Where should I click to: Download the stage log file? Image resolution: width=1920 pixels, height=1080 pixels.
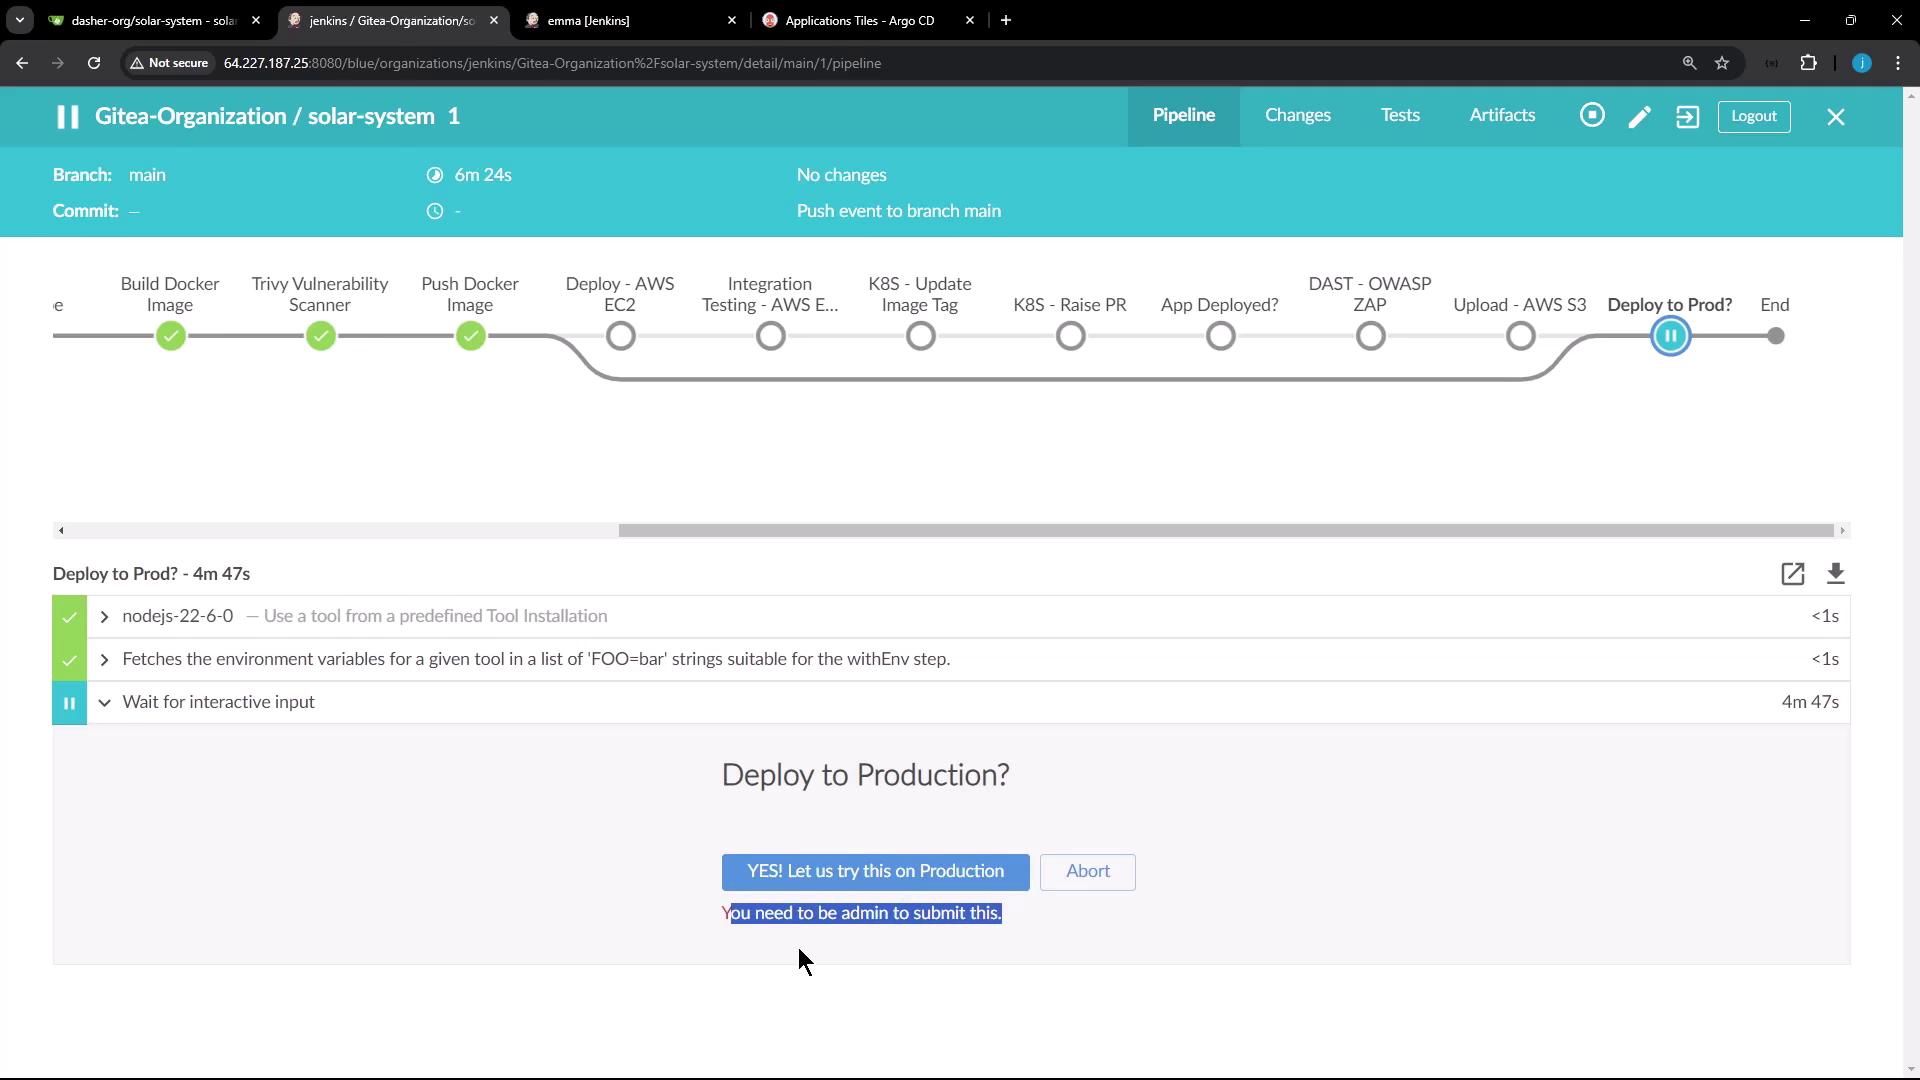point(1835,574)
